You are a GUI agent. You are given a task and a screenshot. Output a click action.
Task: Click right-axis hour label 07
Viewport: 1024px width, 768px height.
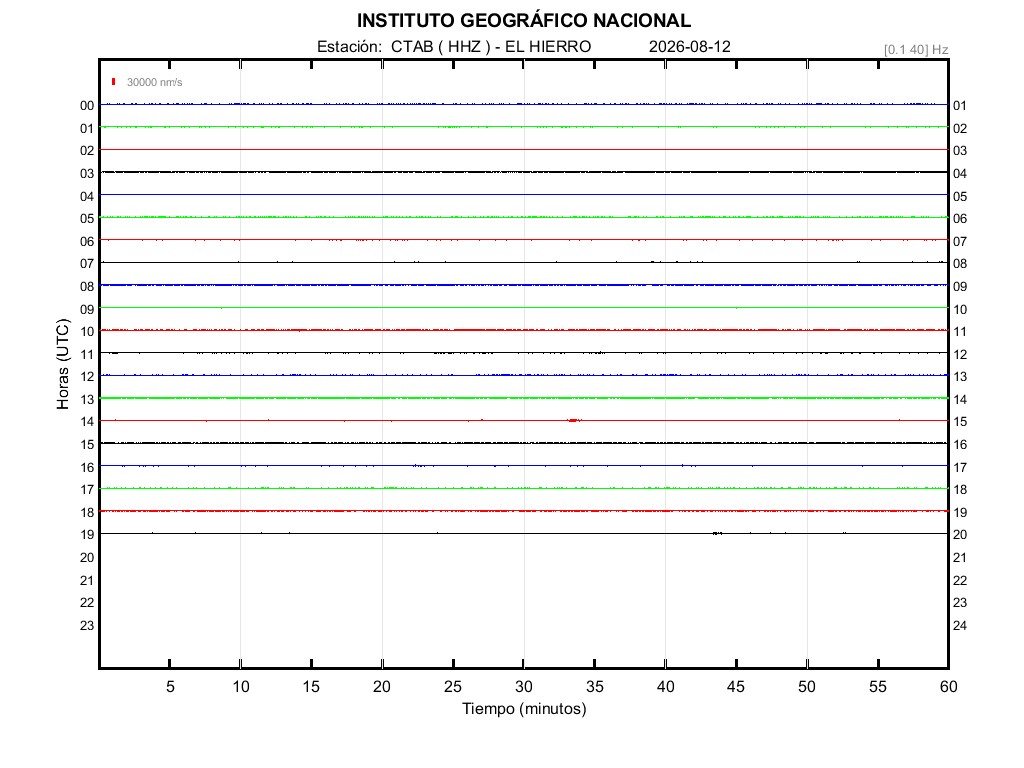pos(959,242)
